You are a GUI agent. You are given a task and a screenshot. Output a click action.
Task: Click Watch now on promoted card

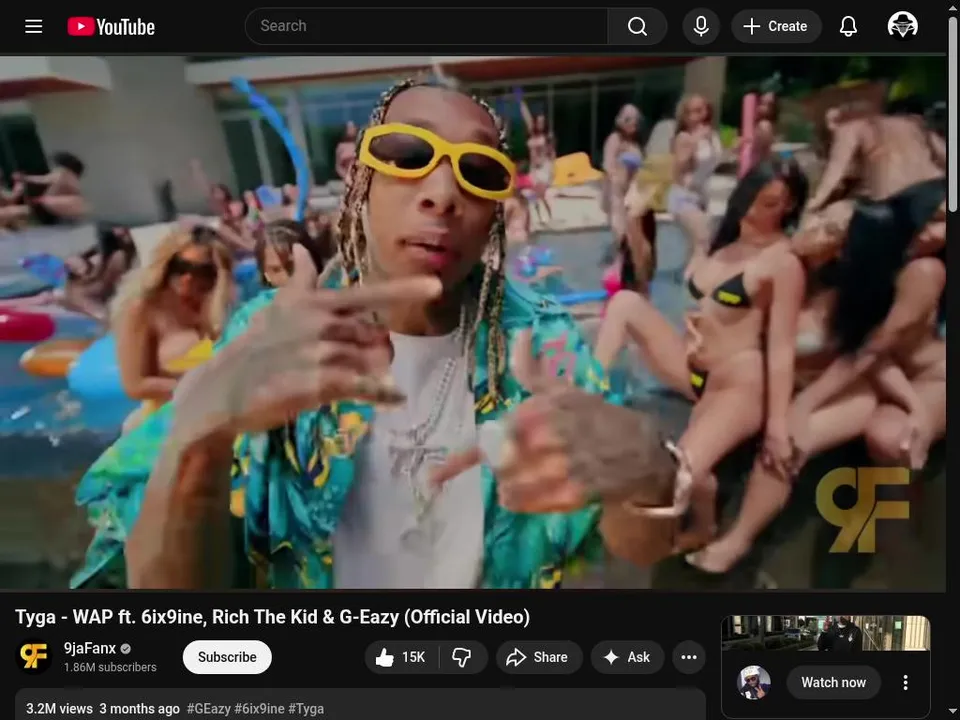tap(833, 682)
